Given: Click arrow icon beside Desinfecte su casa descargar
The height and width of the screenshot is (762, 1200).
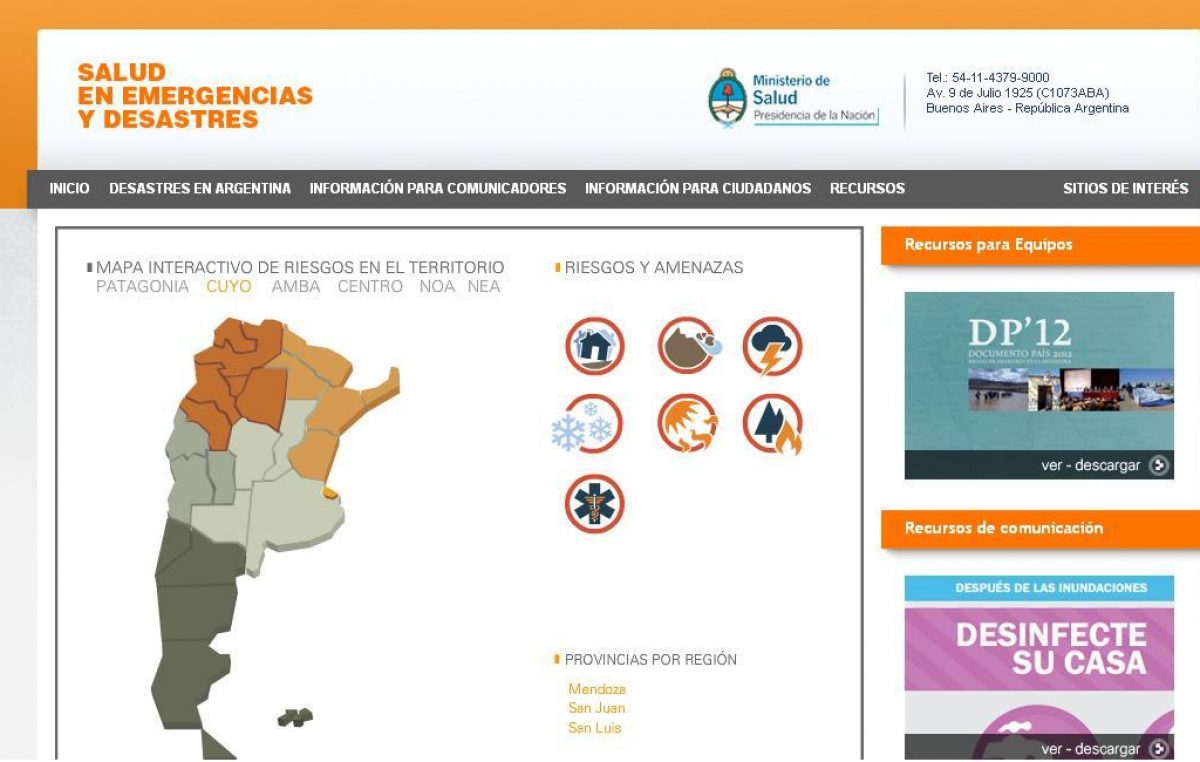Looking at the screenshot, I should [x=1159, y=749].
